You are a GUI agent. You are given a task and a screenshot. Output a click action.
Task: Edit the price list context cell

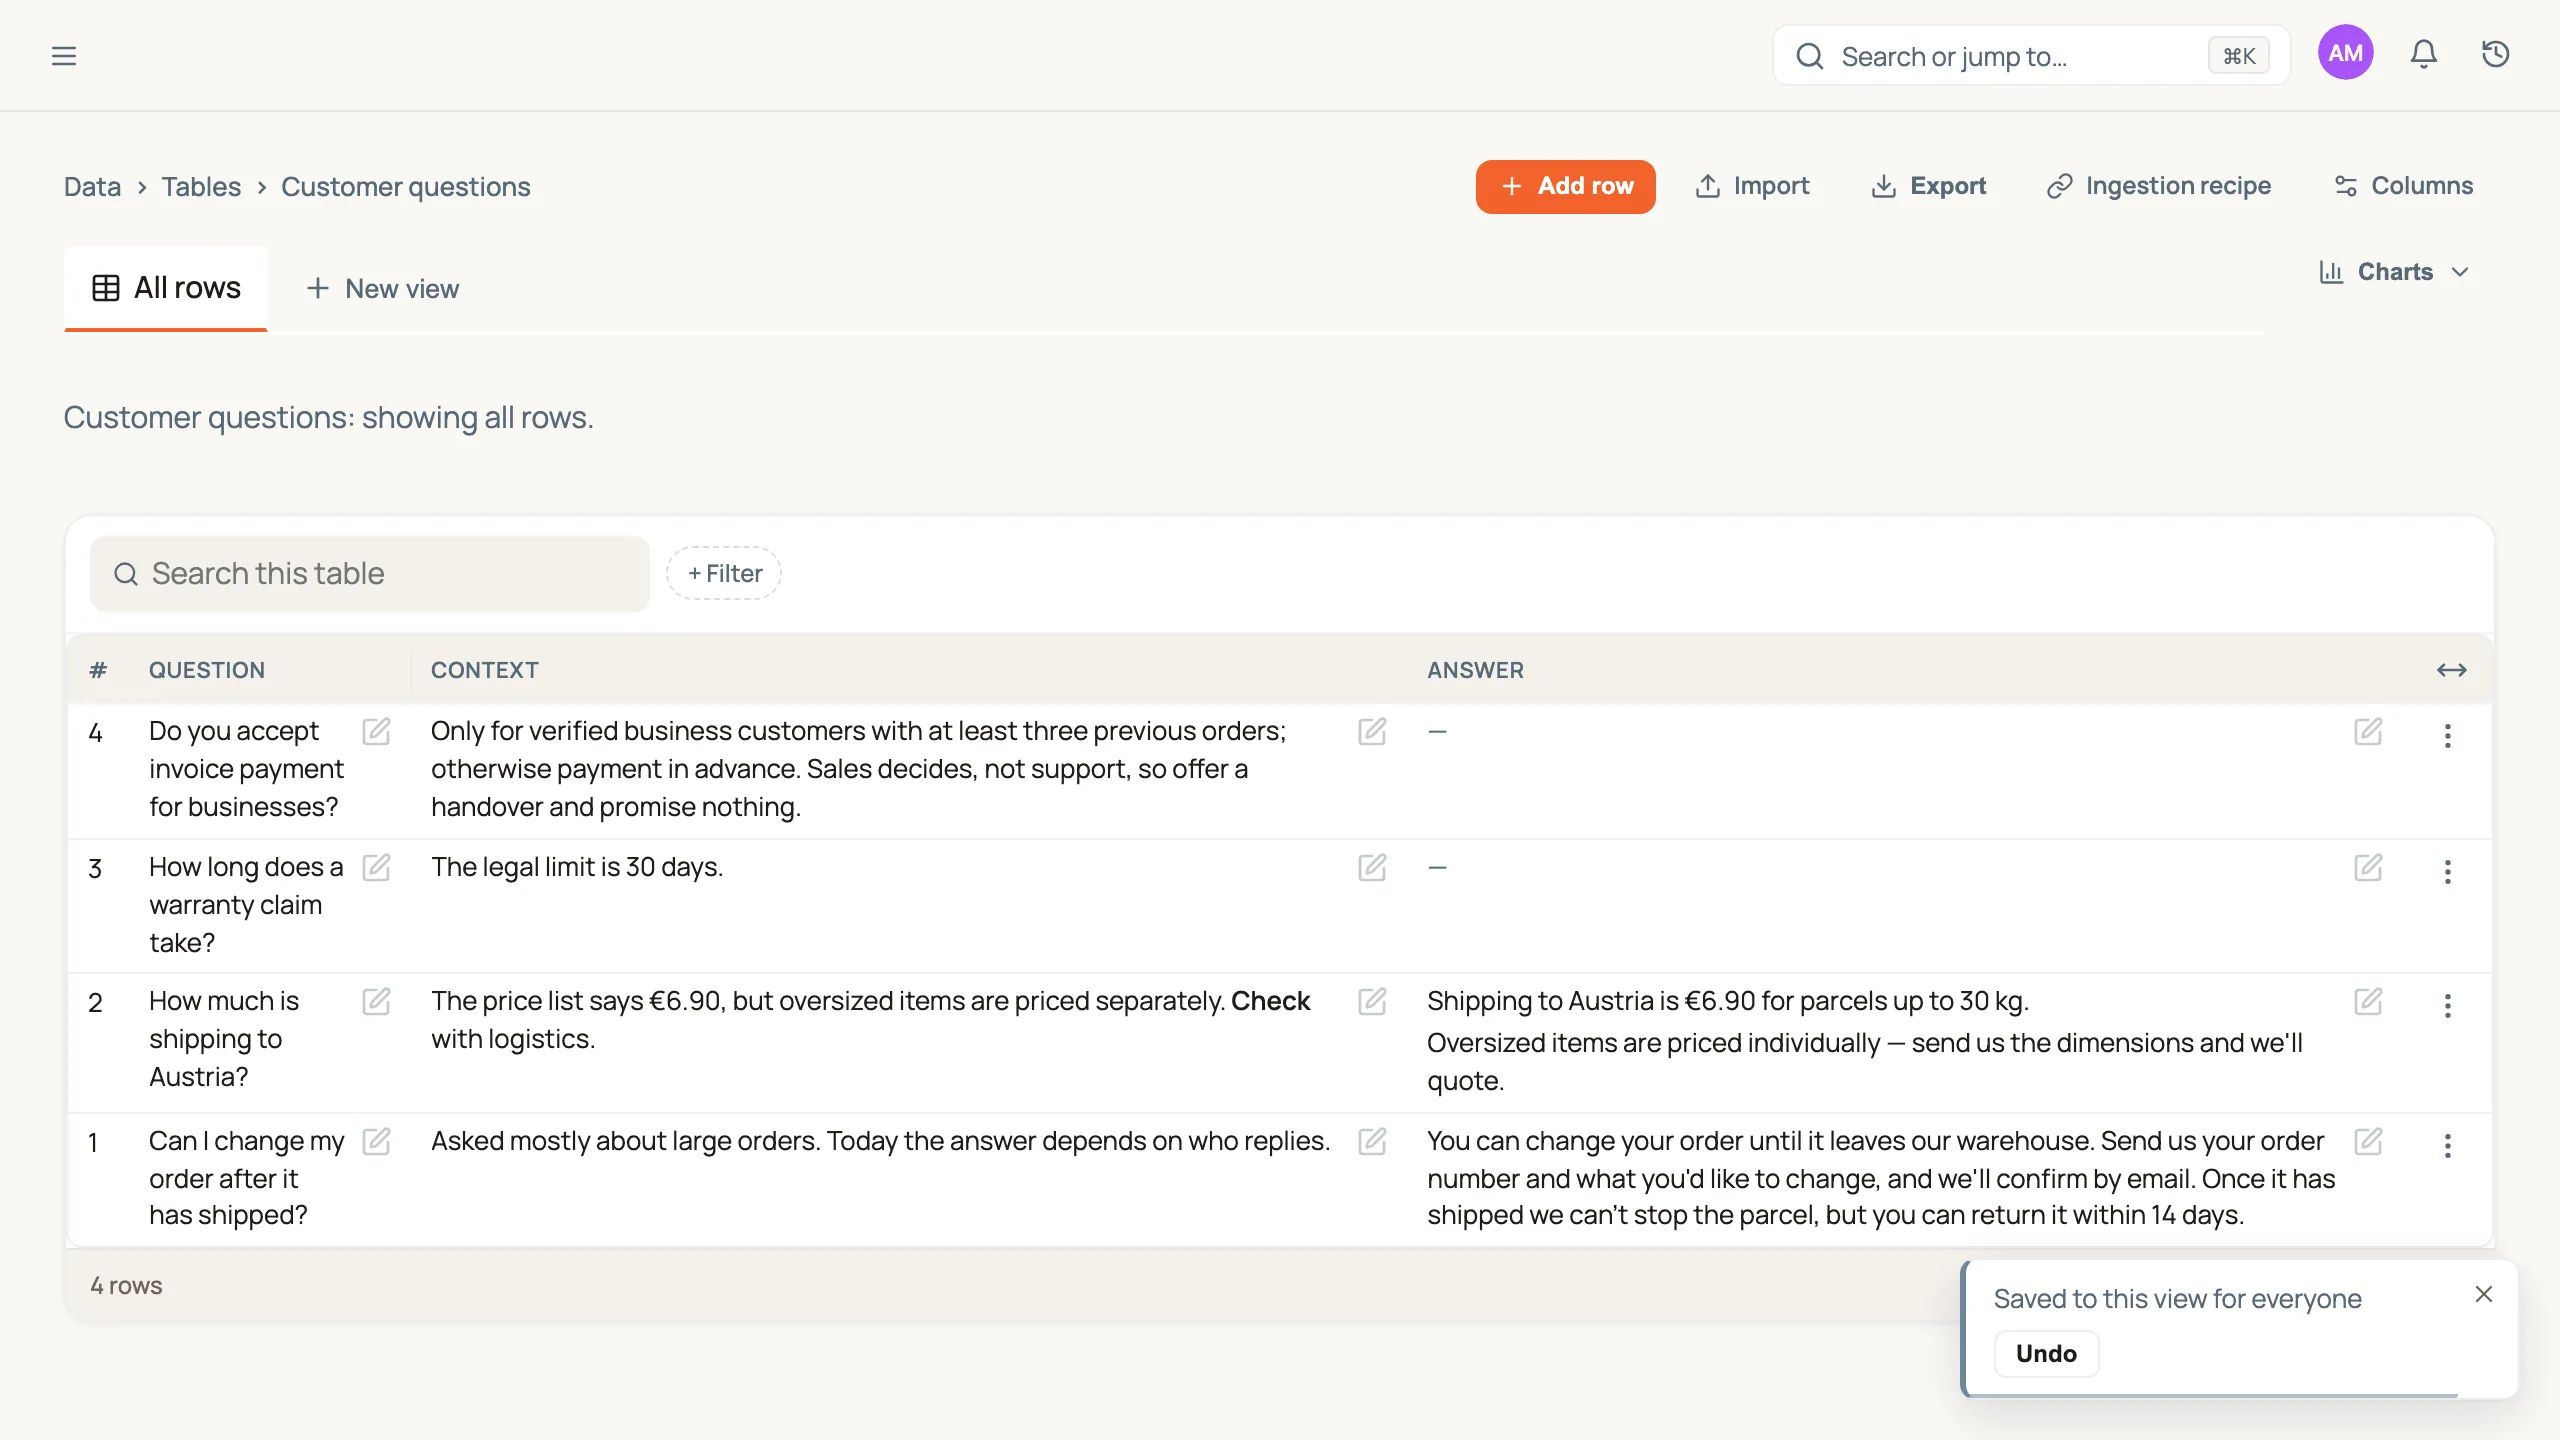(1372, 1002)
